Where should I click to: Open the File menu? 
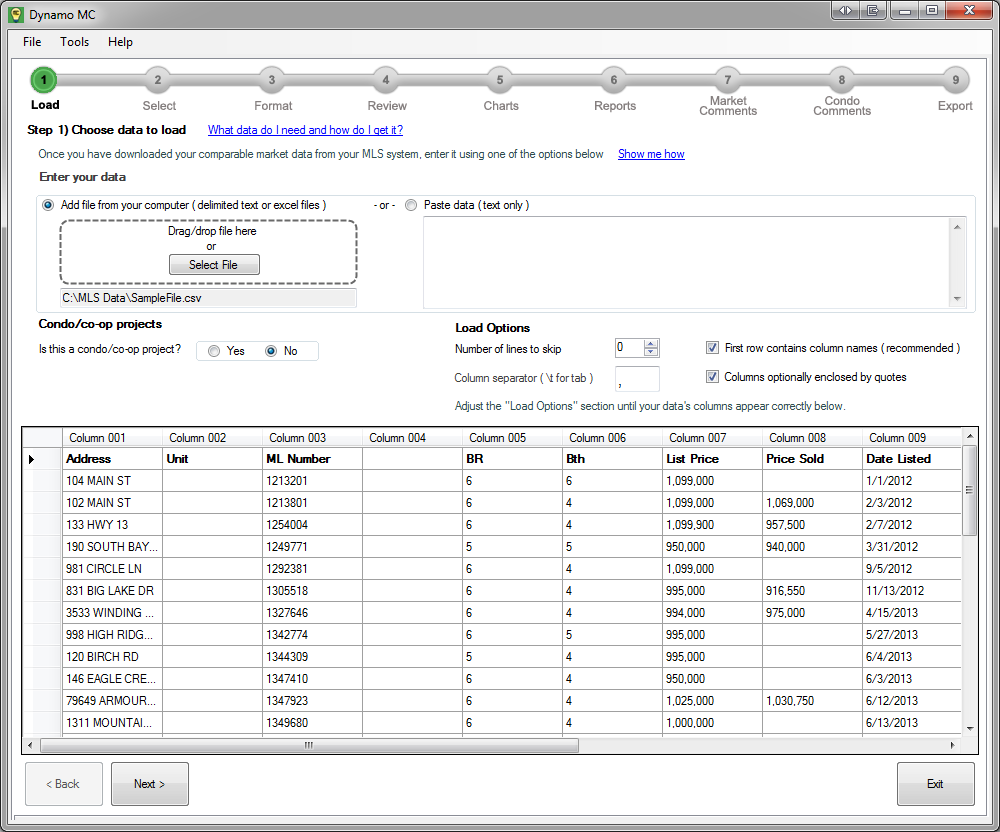coord(32,42)
